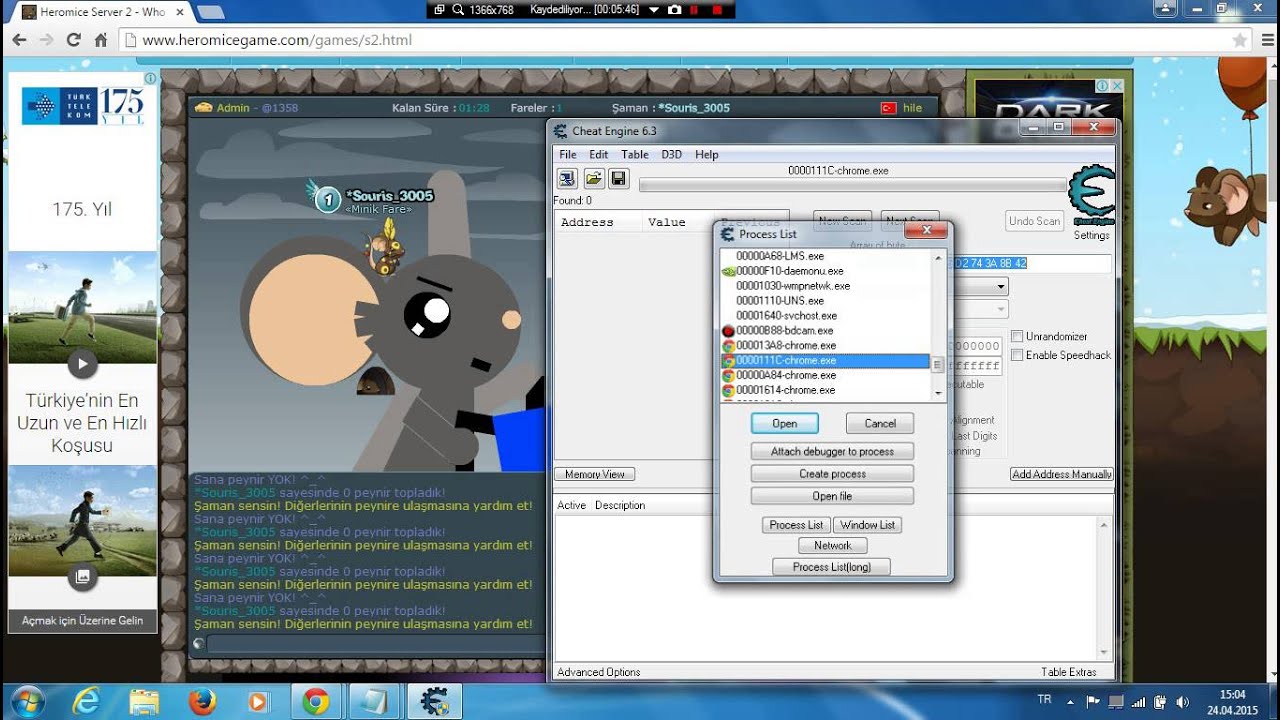
Task: Click the scan progress bar in Cheat Engine
Action: point(852,185)
